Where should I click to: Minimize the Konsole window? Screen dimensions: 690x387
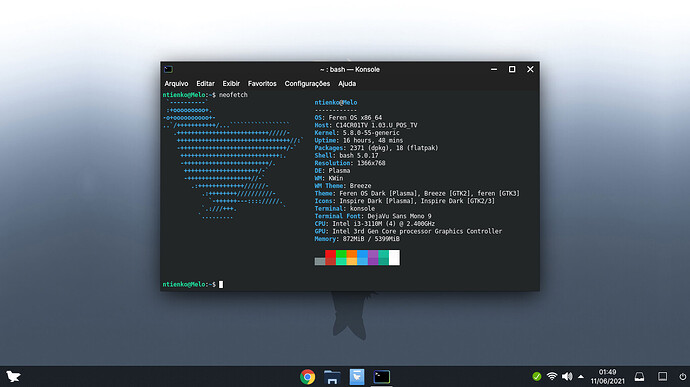pos(494,69)
